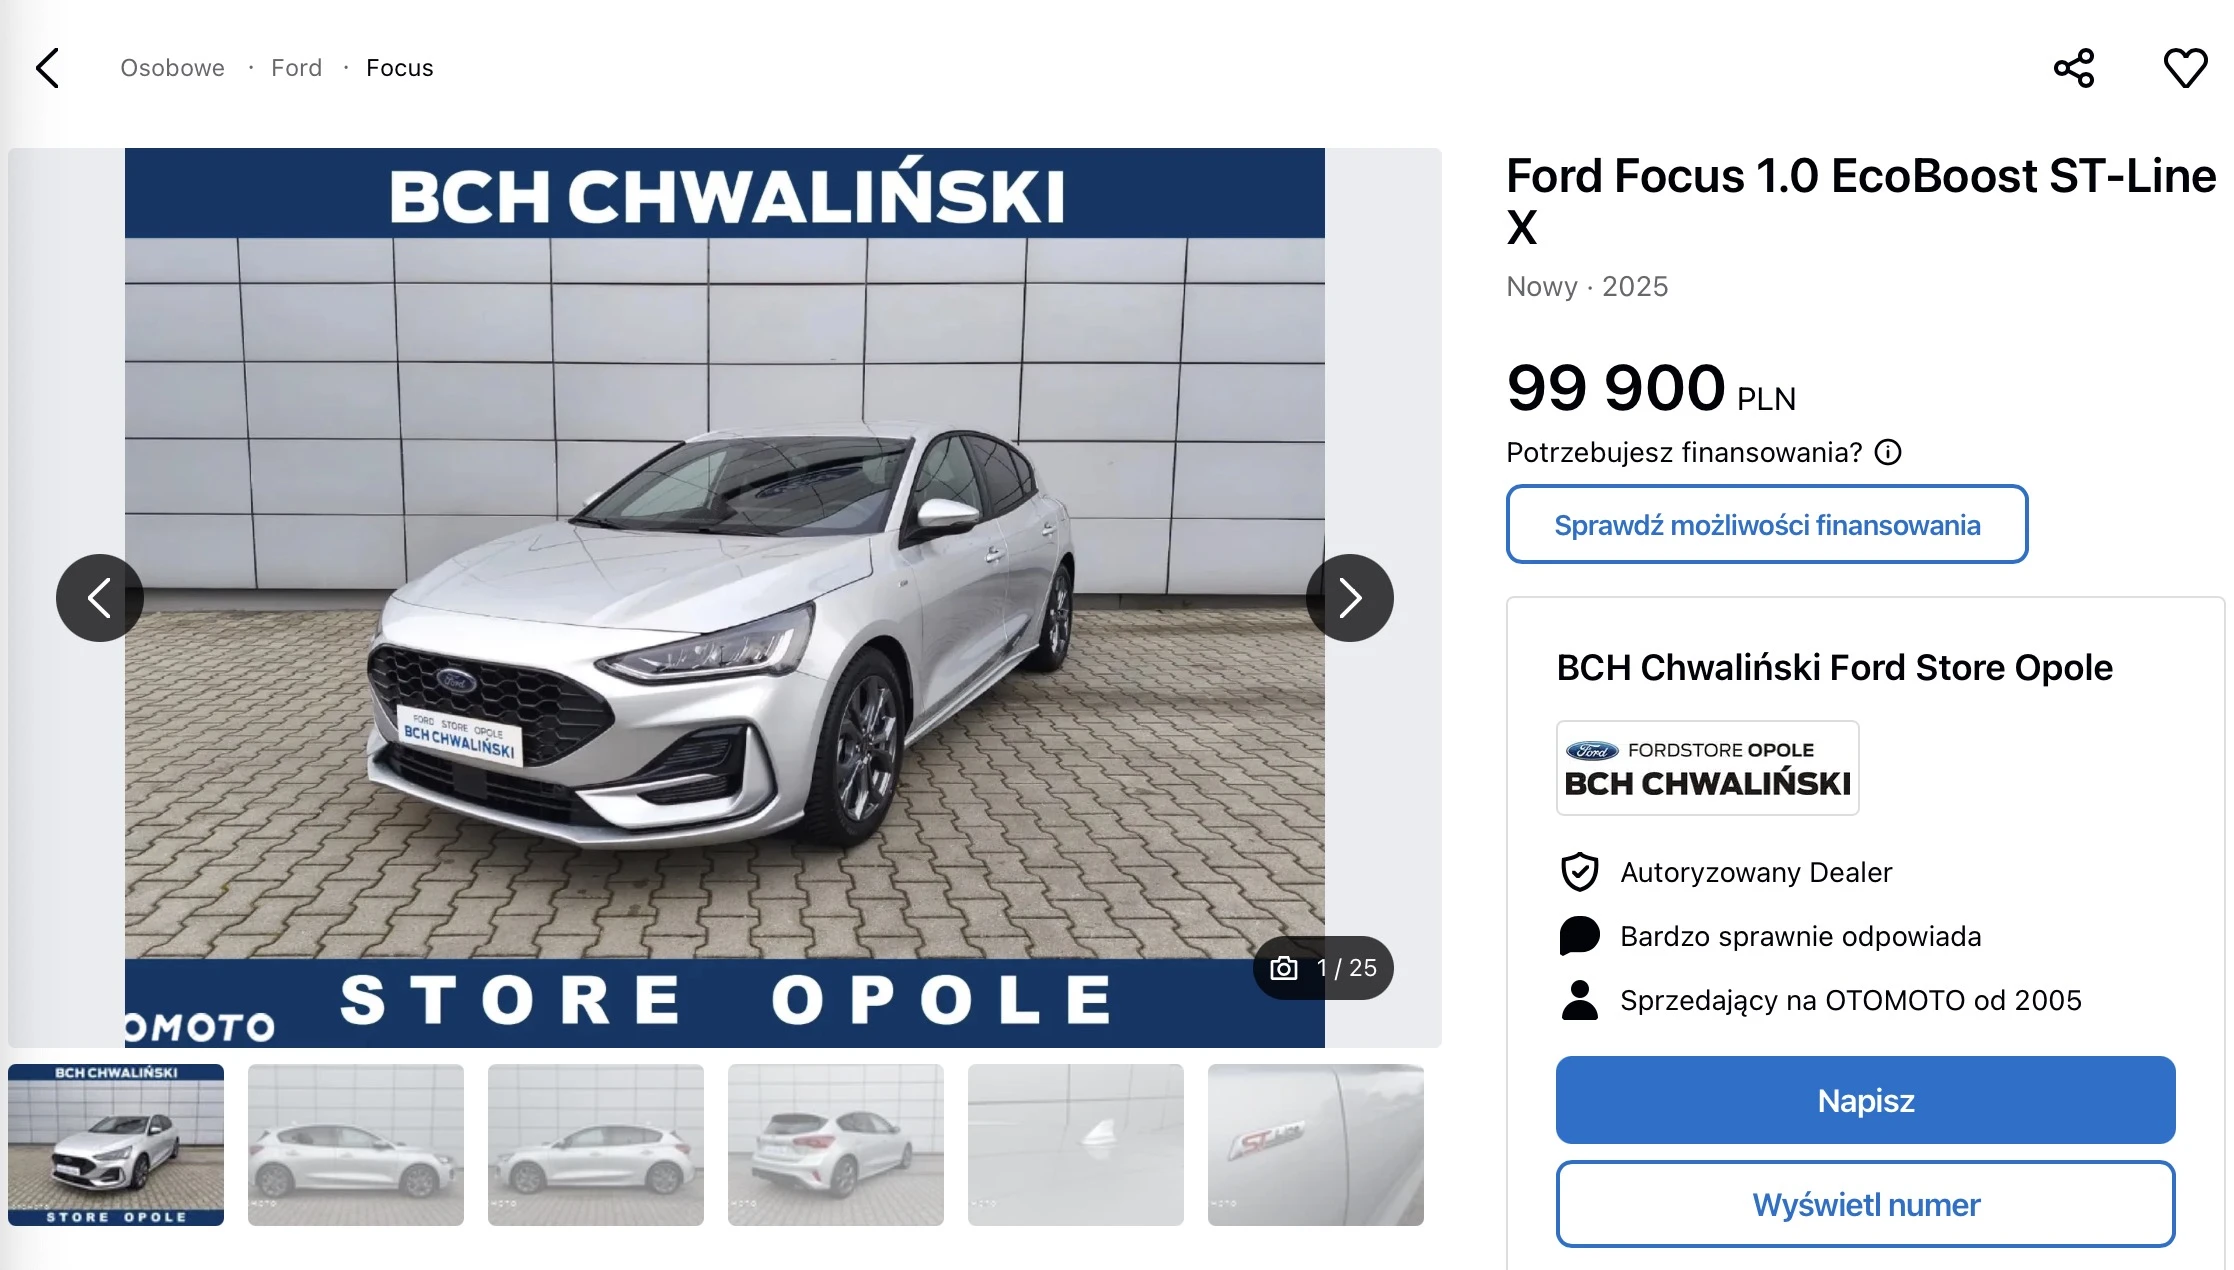Click the share icon

tap(2073, 68)
